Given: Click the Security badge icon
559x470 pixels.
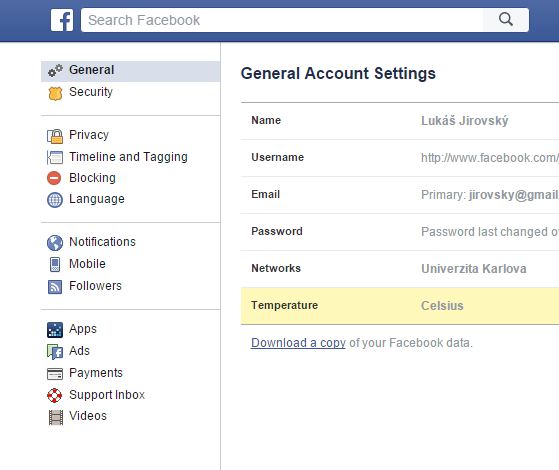Looking at the screenshot, I should coord(55,93).
